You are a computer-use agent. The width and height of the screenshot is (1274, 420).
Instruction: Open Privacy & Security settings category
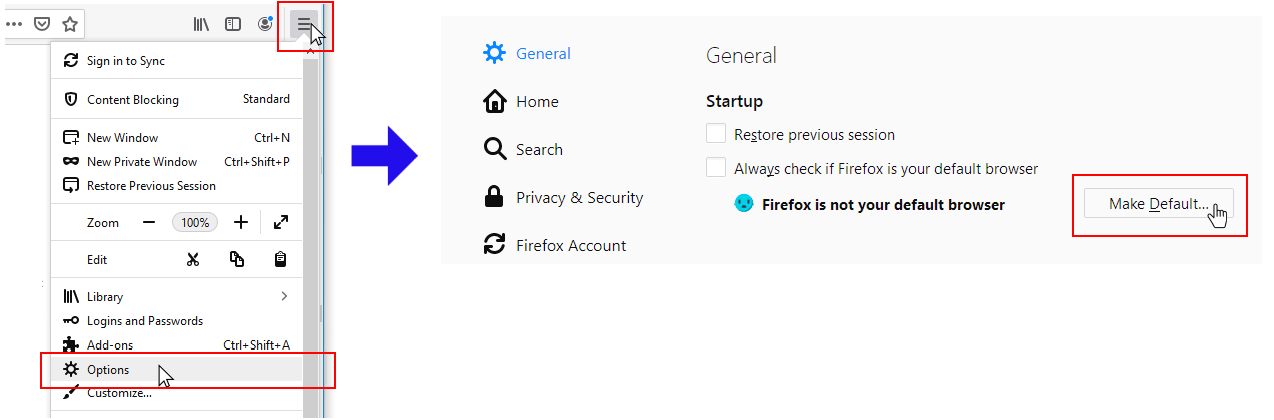pyautogui.click(x=579, y=198)
